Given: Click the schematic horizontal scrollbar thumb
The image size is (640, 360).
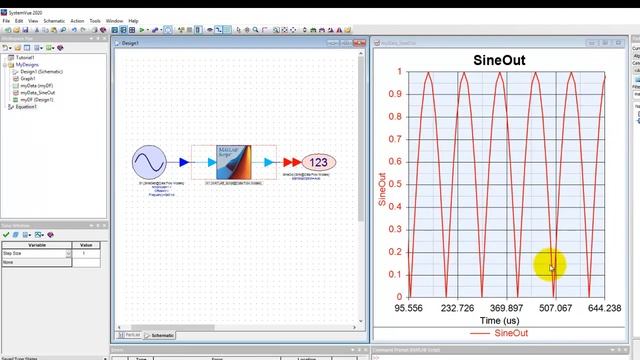Looking at the screenshot, I should [173, 327].
